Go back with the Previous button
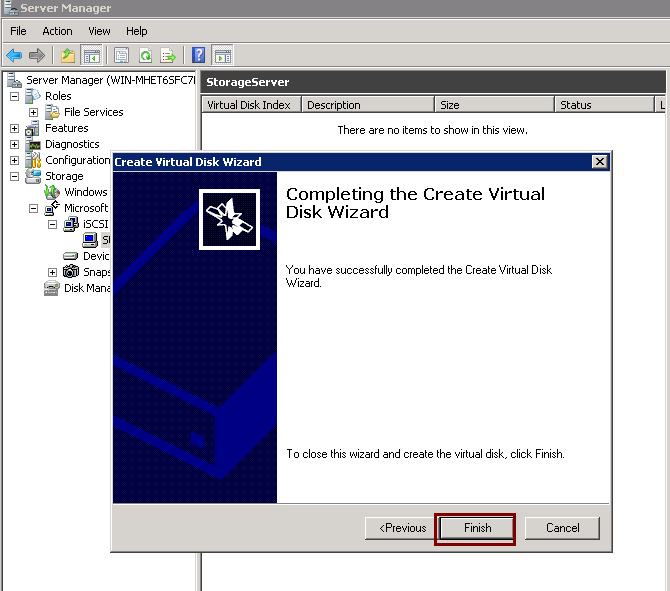Image resolution: width=670 pixels, height=591 pixels. click(400, 528)
